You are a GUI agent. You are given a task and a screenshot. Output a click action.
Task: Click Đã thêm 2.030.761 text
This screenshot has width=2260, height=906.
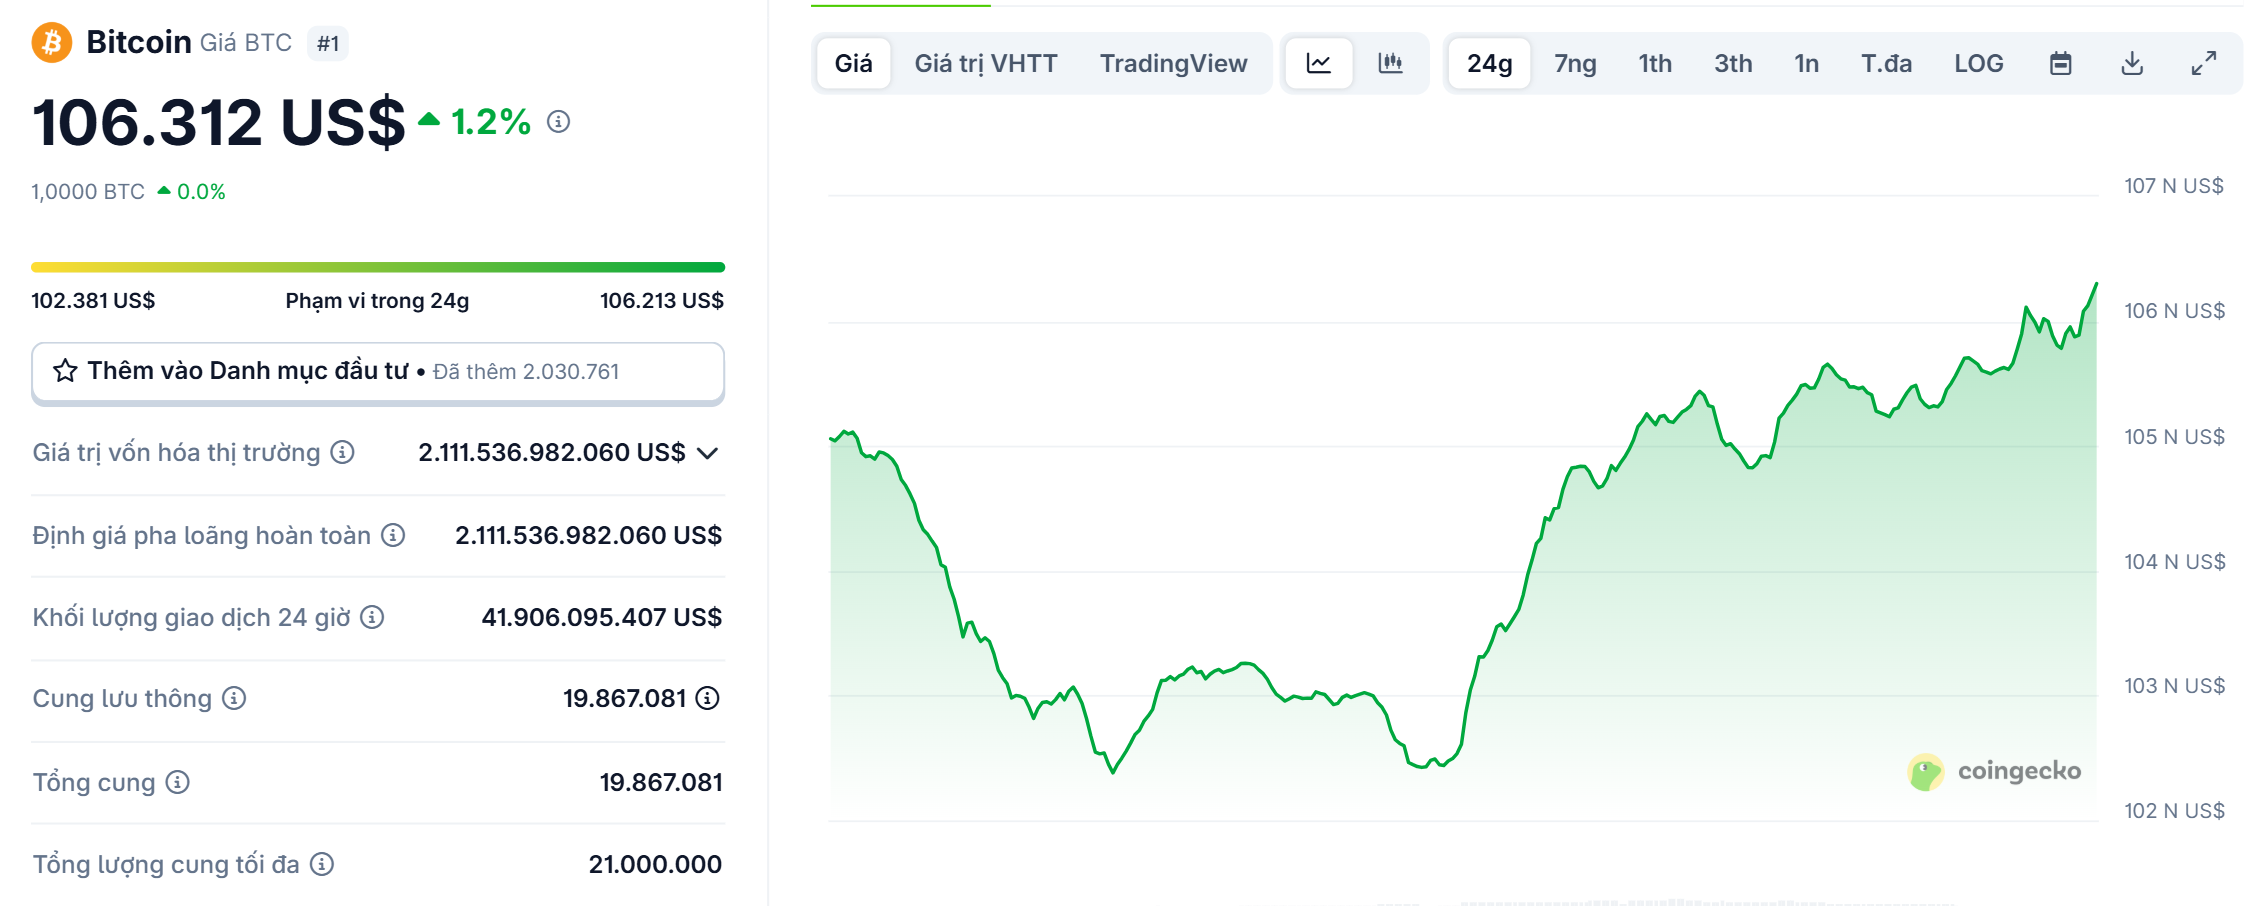pyautogui.click(x=526, y=372)
